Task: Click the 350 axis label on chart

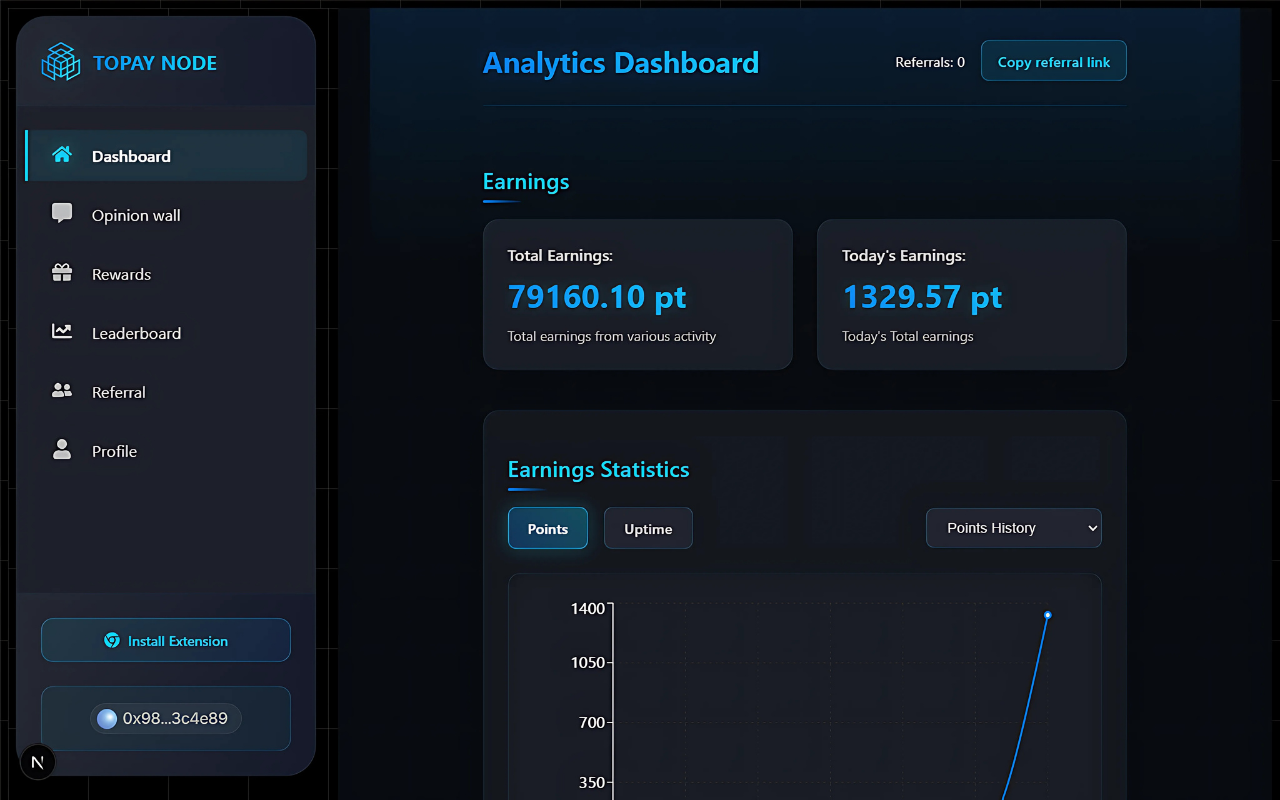Action: [x=593, y=782]
